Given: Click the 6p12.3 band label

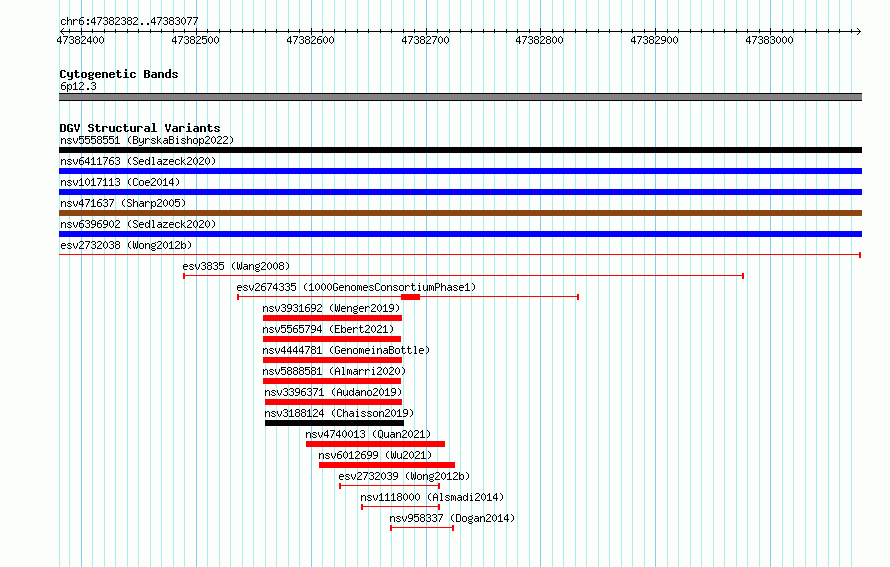Looking at the screenshot, I should (78, 86).
